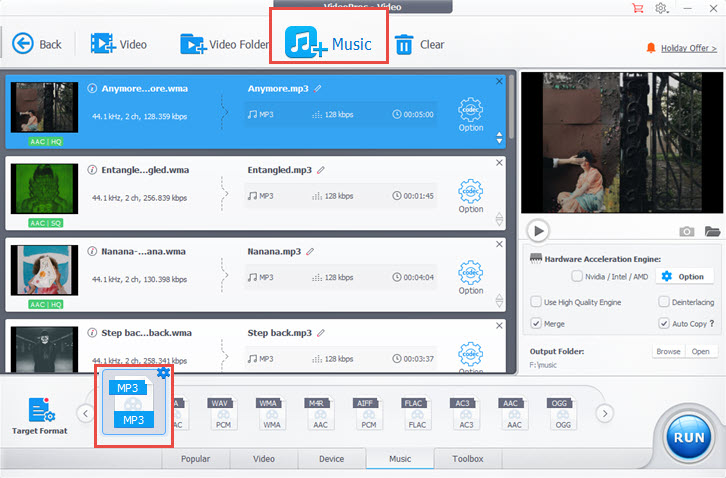
Task: Select the Entangle...gled.wma thumbnail
Action: [x=44, y=189]
